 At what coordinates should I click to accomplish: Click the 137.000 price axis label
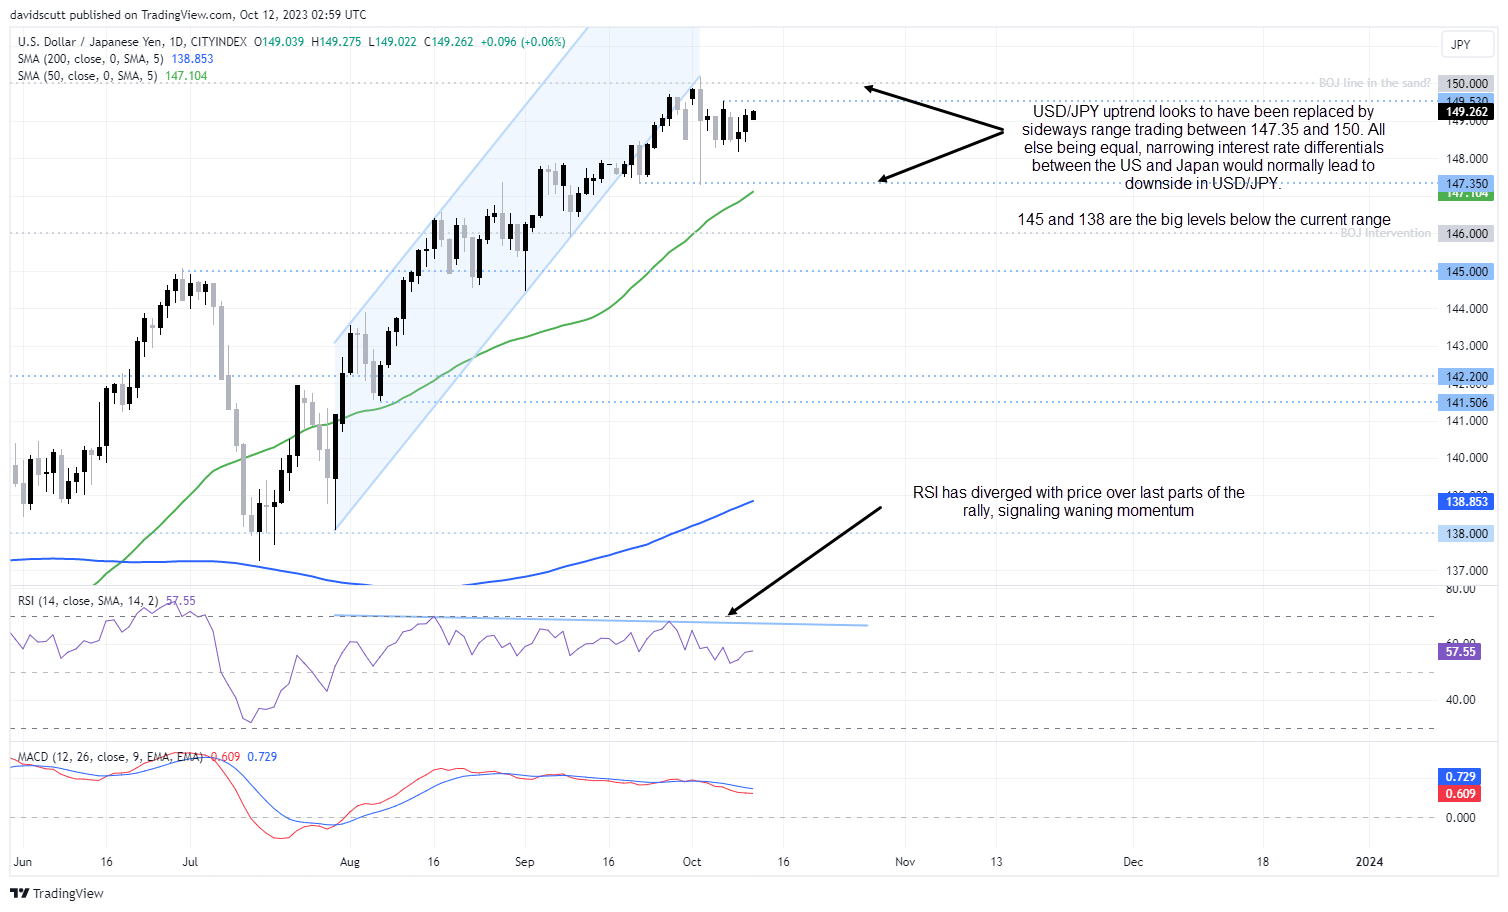coord(1467,570)
